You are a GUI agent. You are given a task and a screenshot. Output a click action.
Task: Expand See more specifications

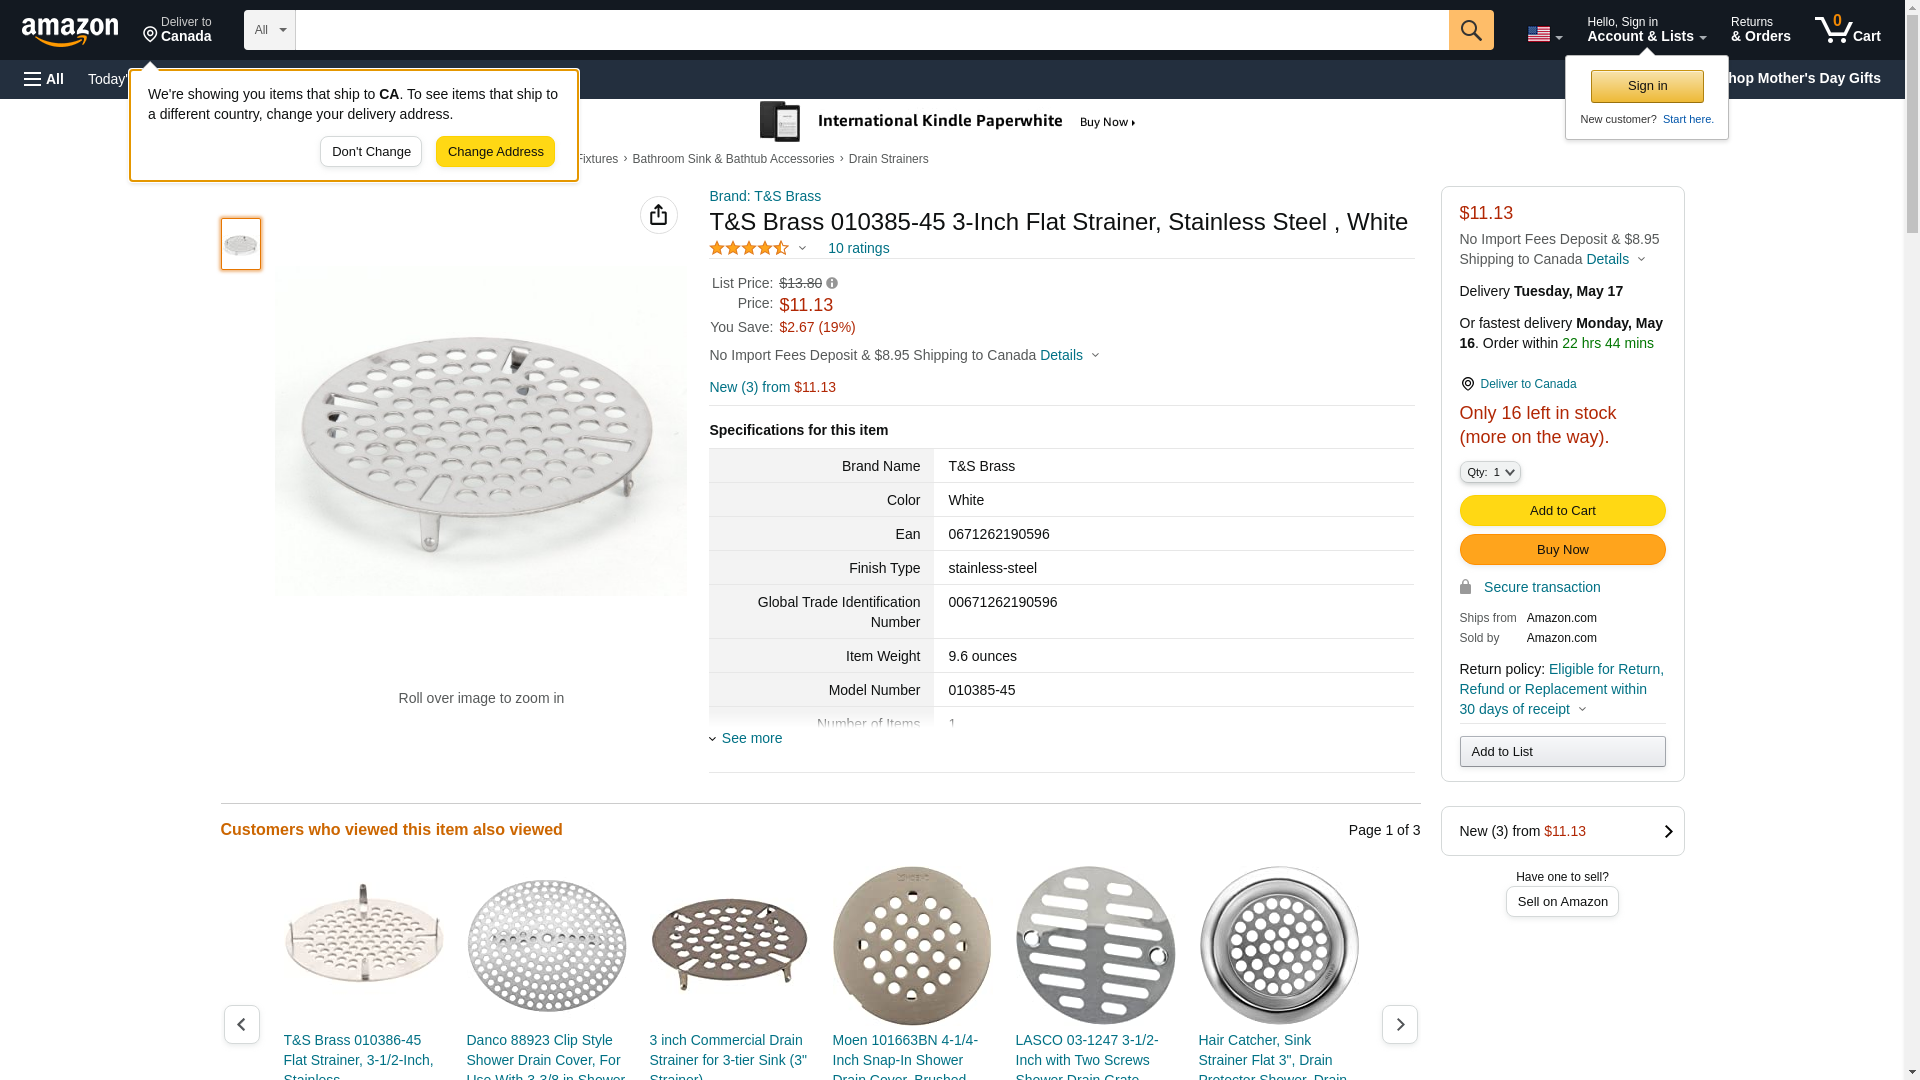751,738
